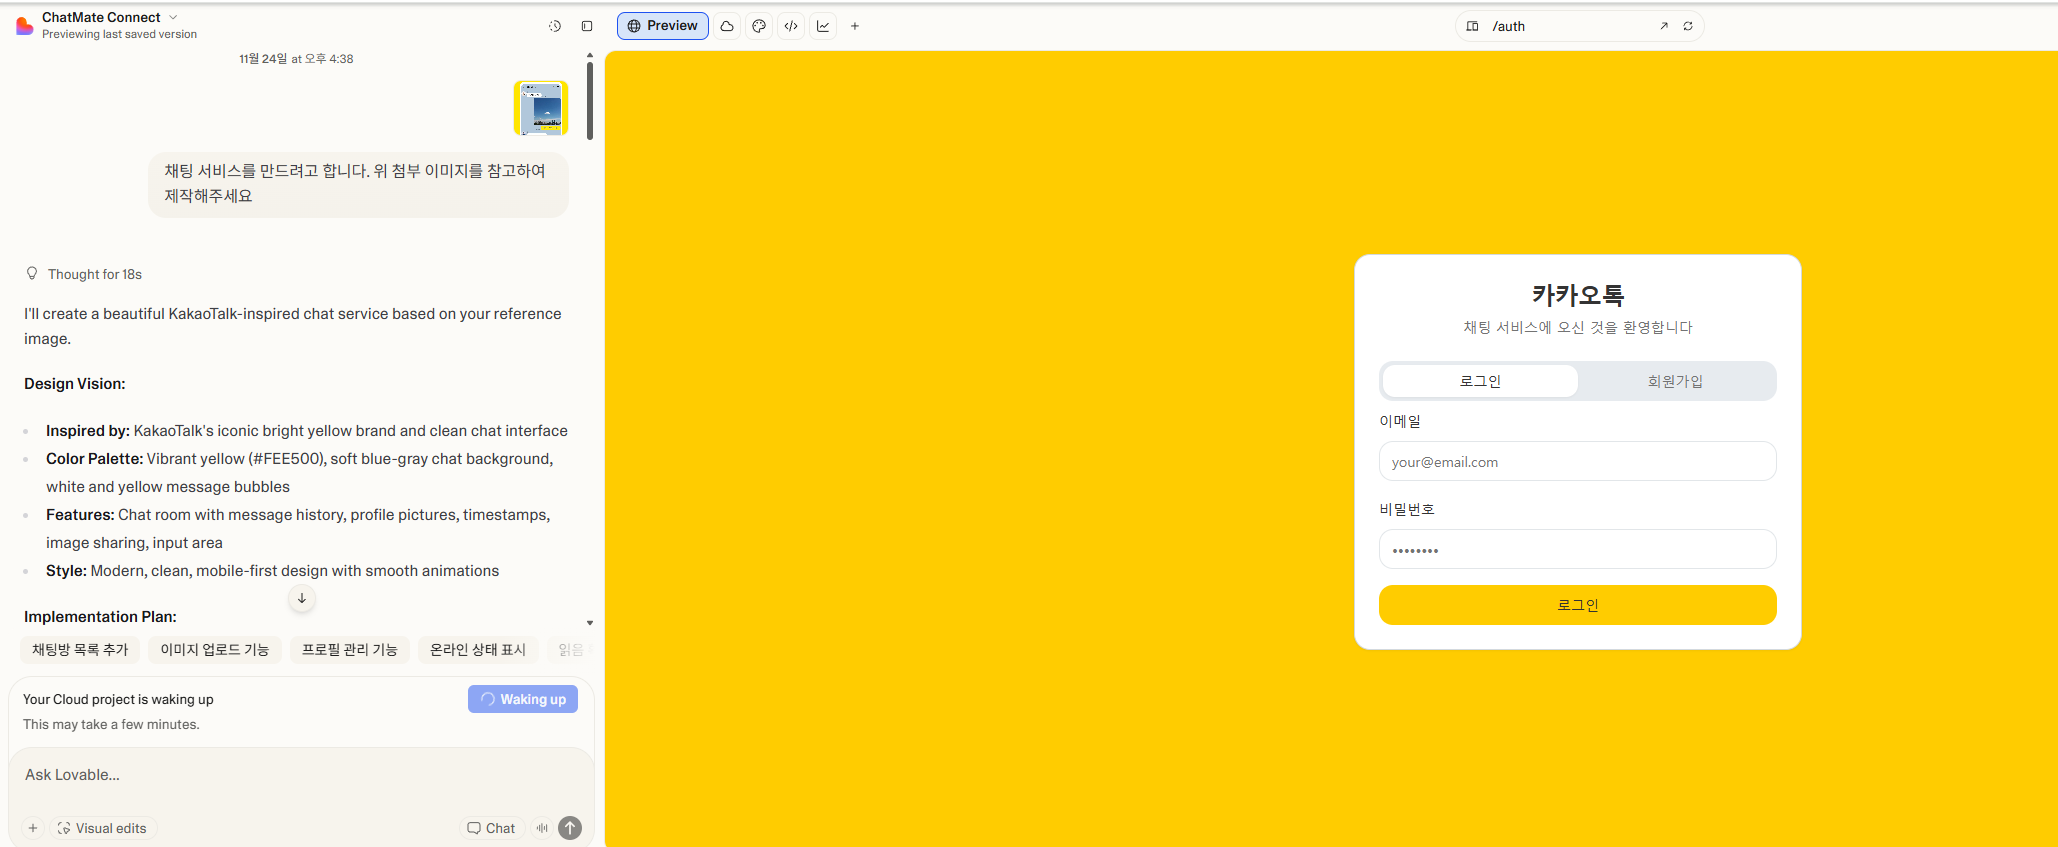The width and height of the screenshot is (2058, 847).
Task: Click the user message about 채팅 서비스
Action: click(x=358, y=184)
